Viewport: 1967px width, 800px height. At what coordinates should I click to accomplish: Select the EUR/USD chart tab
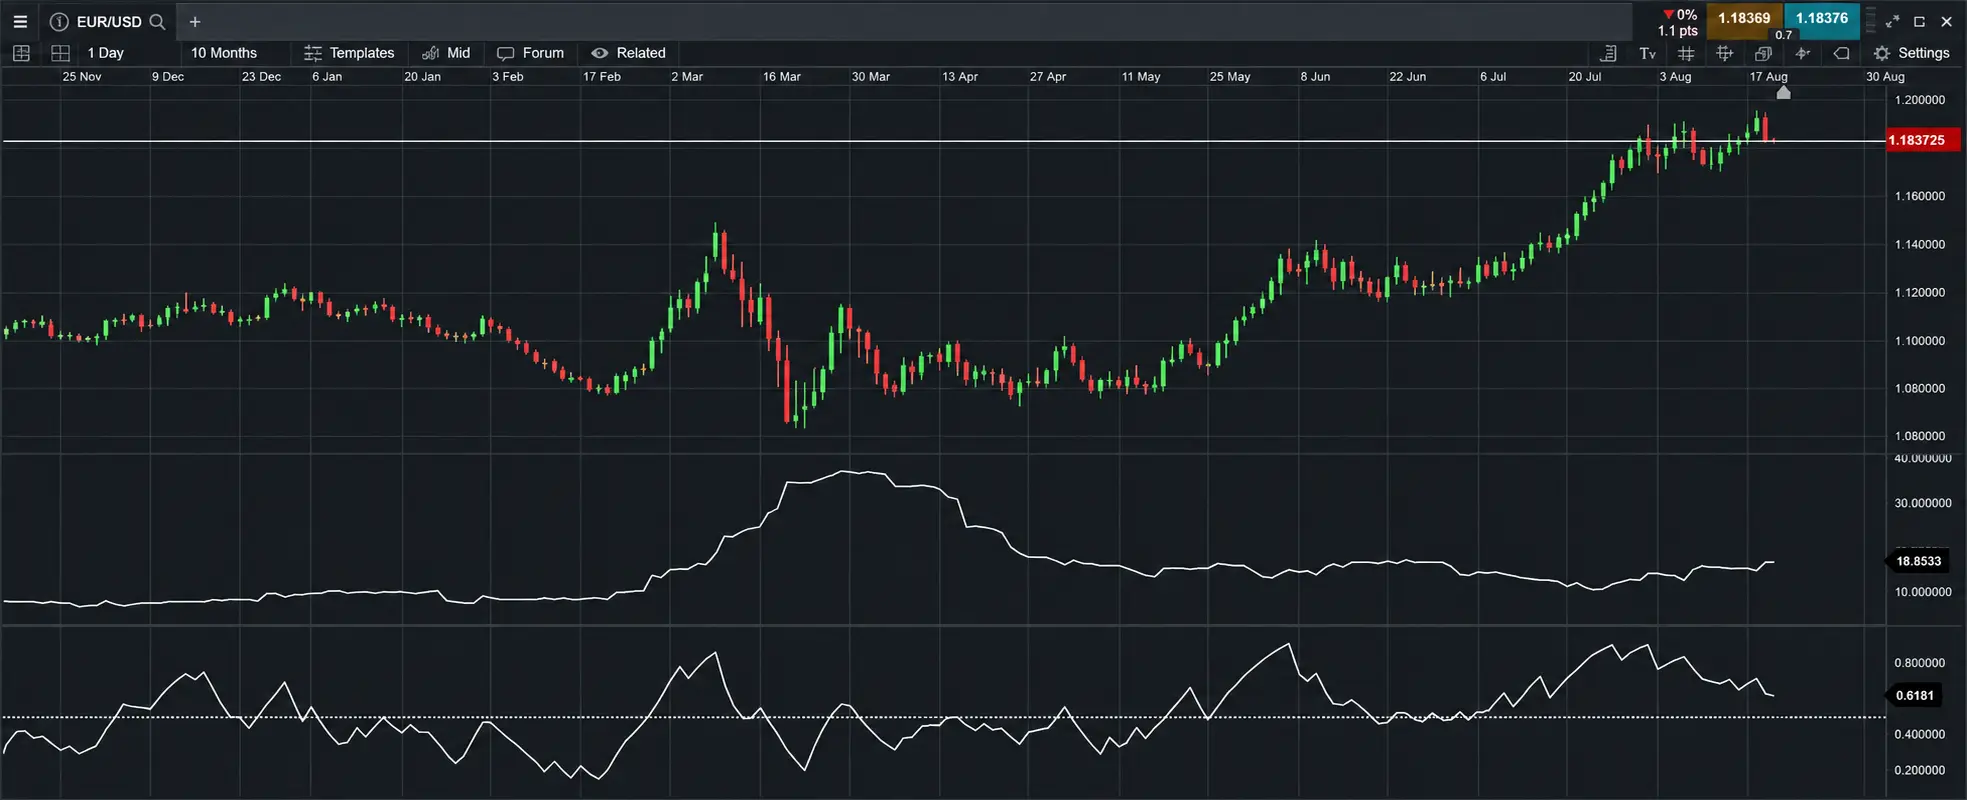pos(108,21)
